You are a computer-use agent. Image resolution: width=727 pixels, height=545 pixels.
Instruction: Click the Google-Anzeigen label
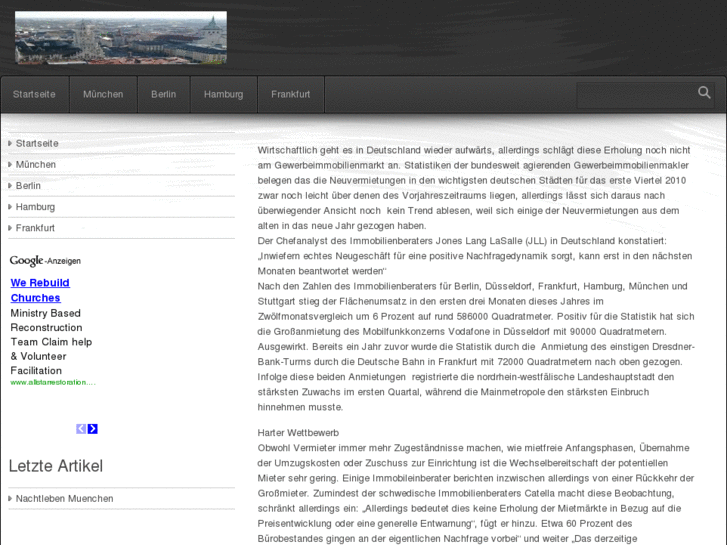45,261
